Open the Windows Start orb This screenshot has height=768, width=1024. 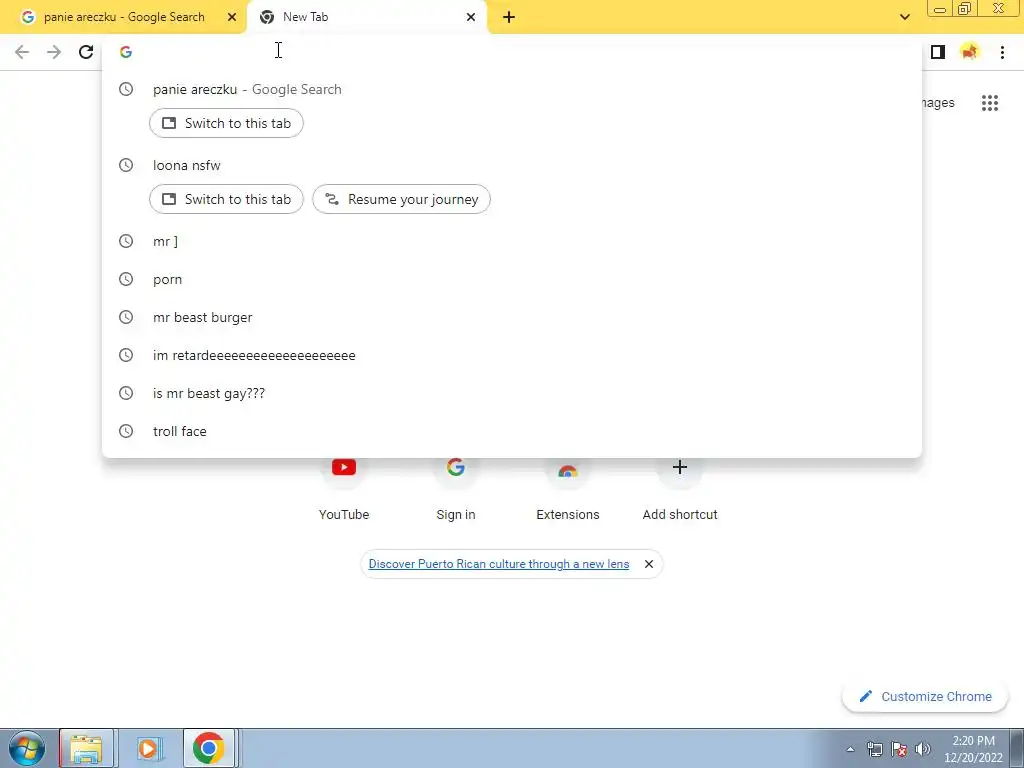27,748
